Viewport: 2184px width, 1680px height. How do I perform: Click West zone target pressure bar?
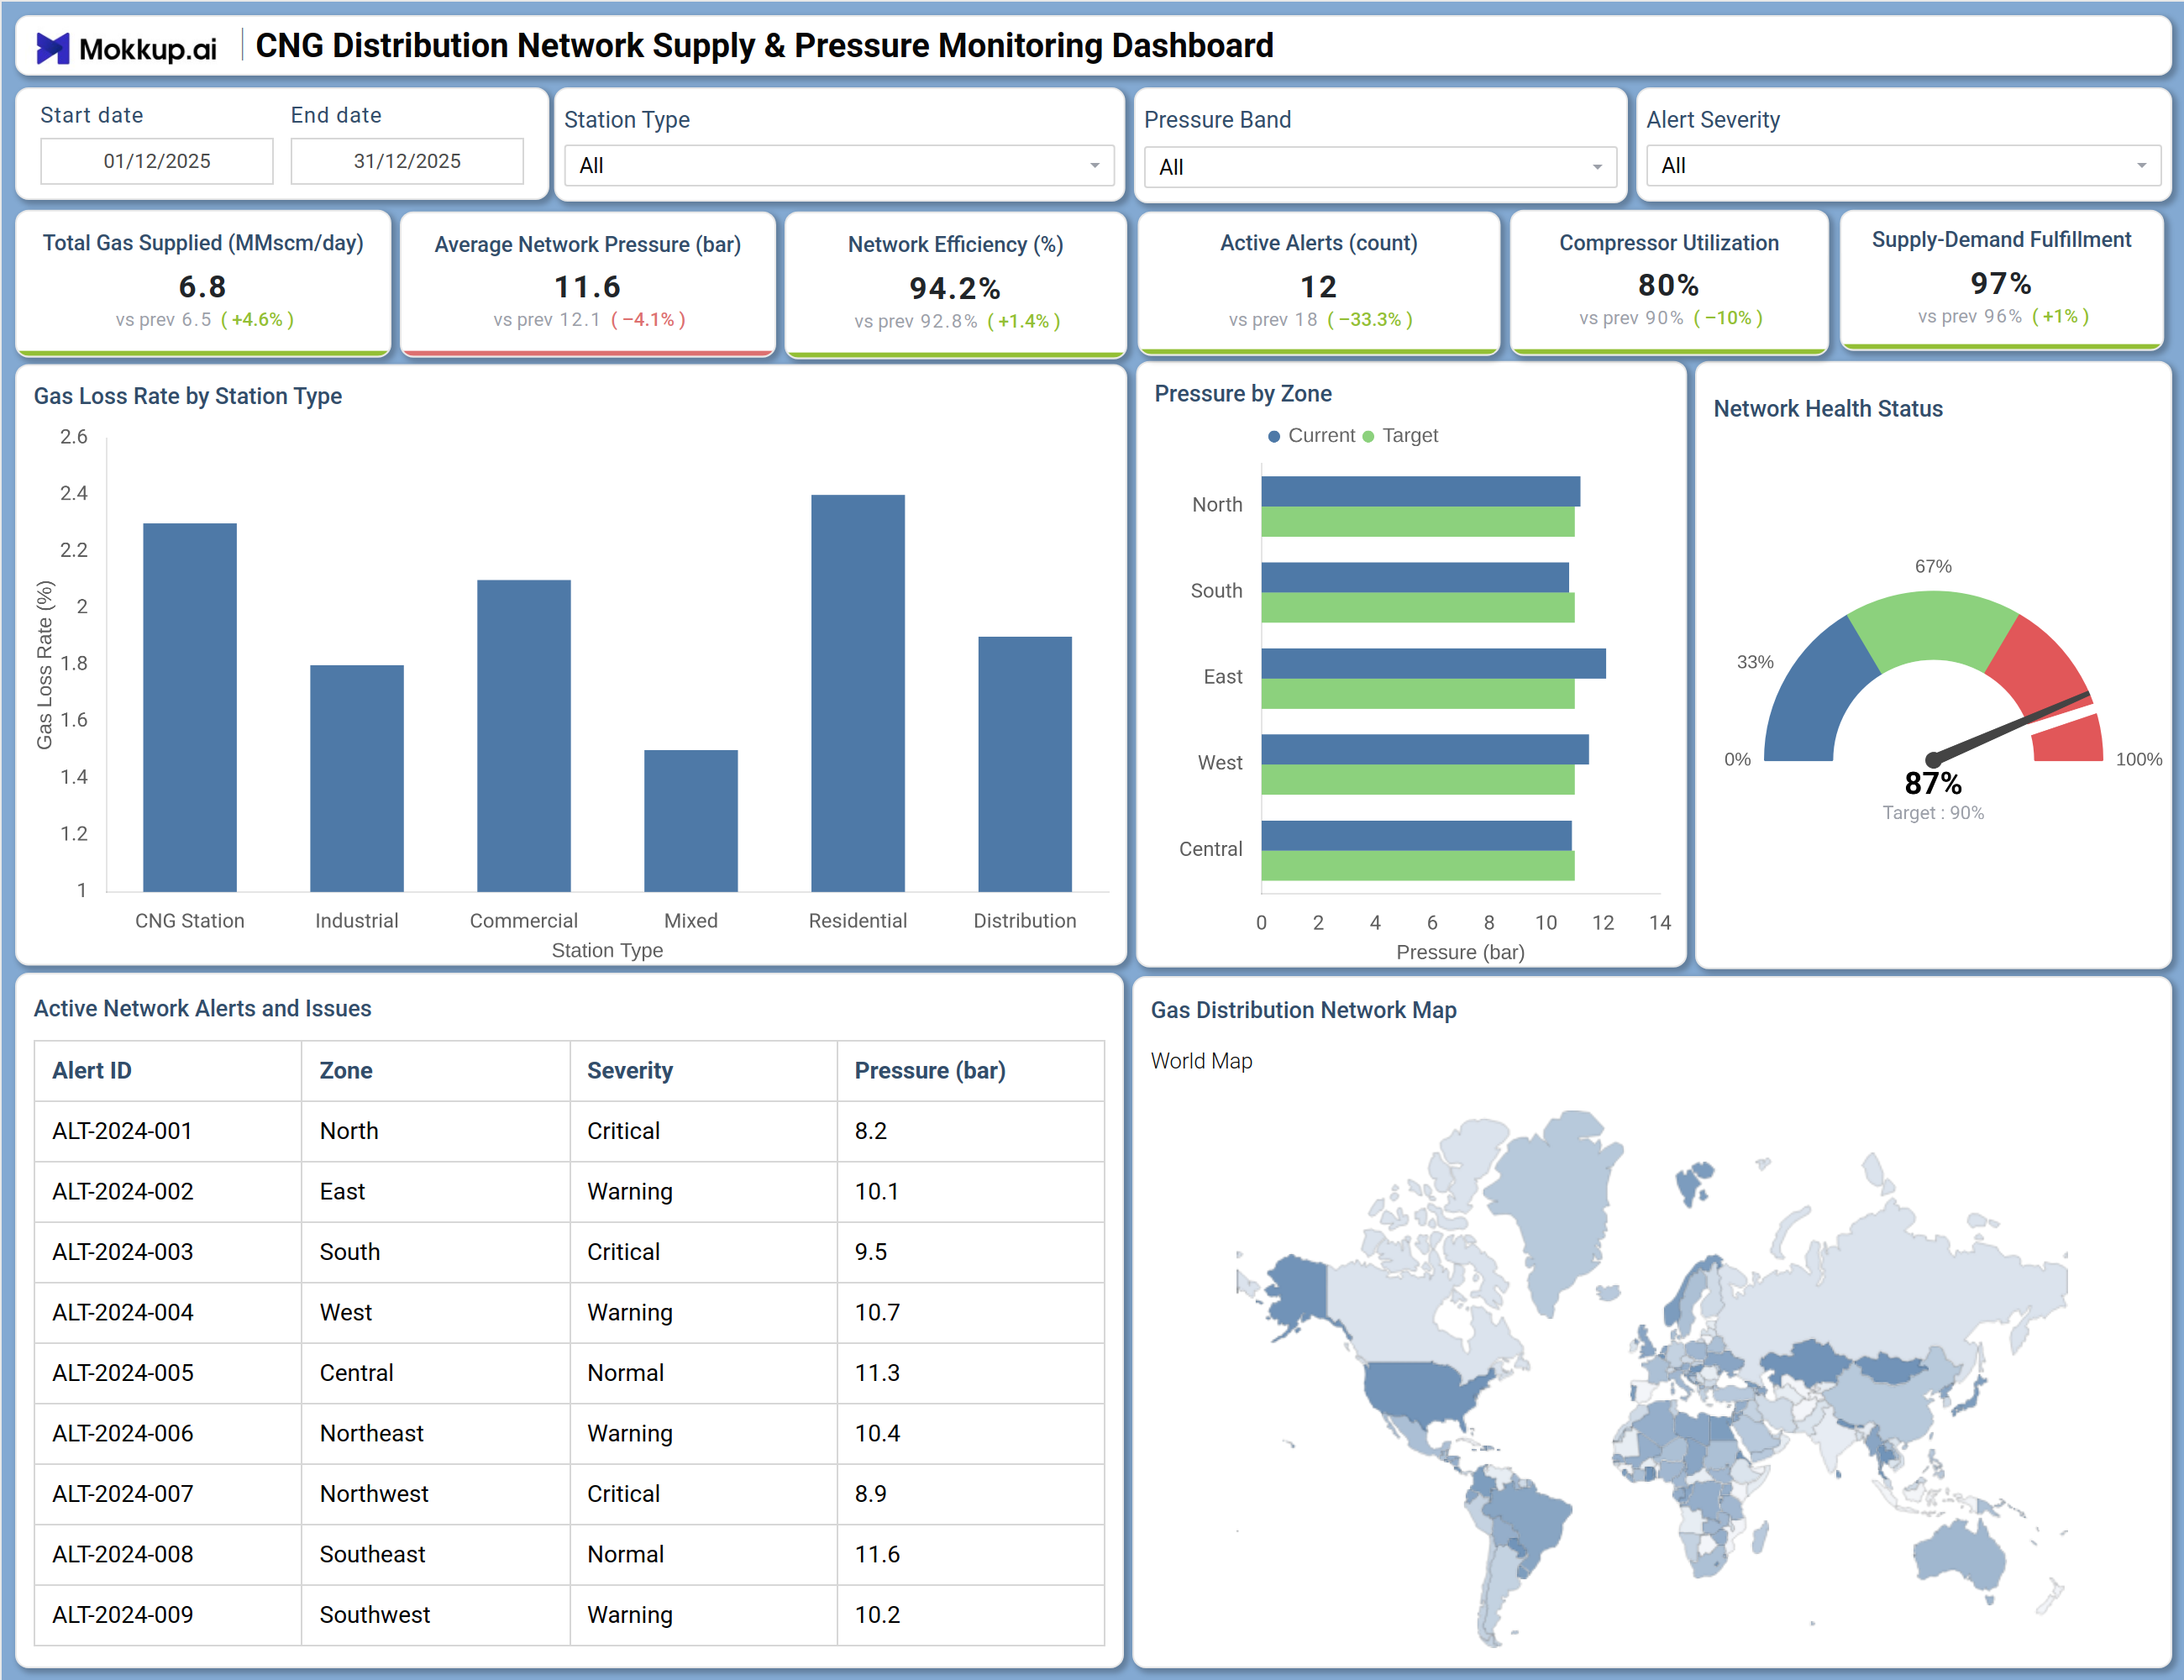1418,780
